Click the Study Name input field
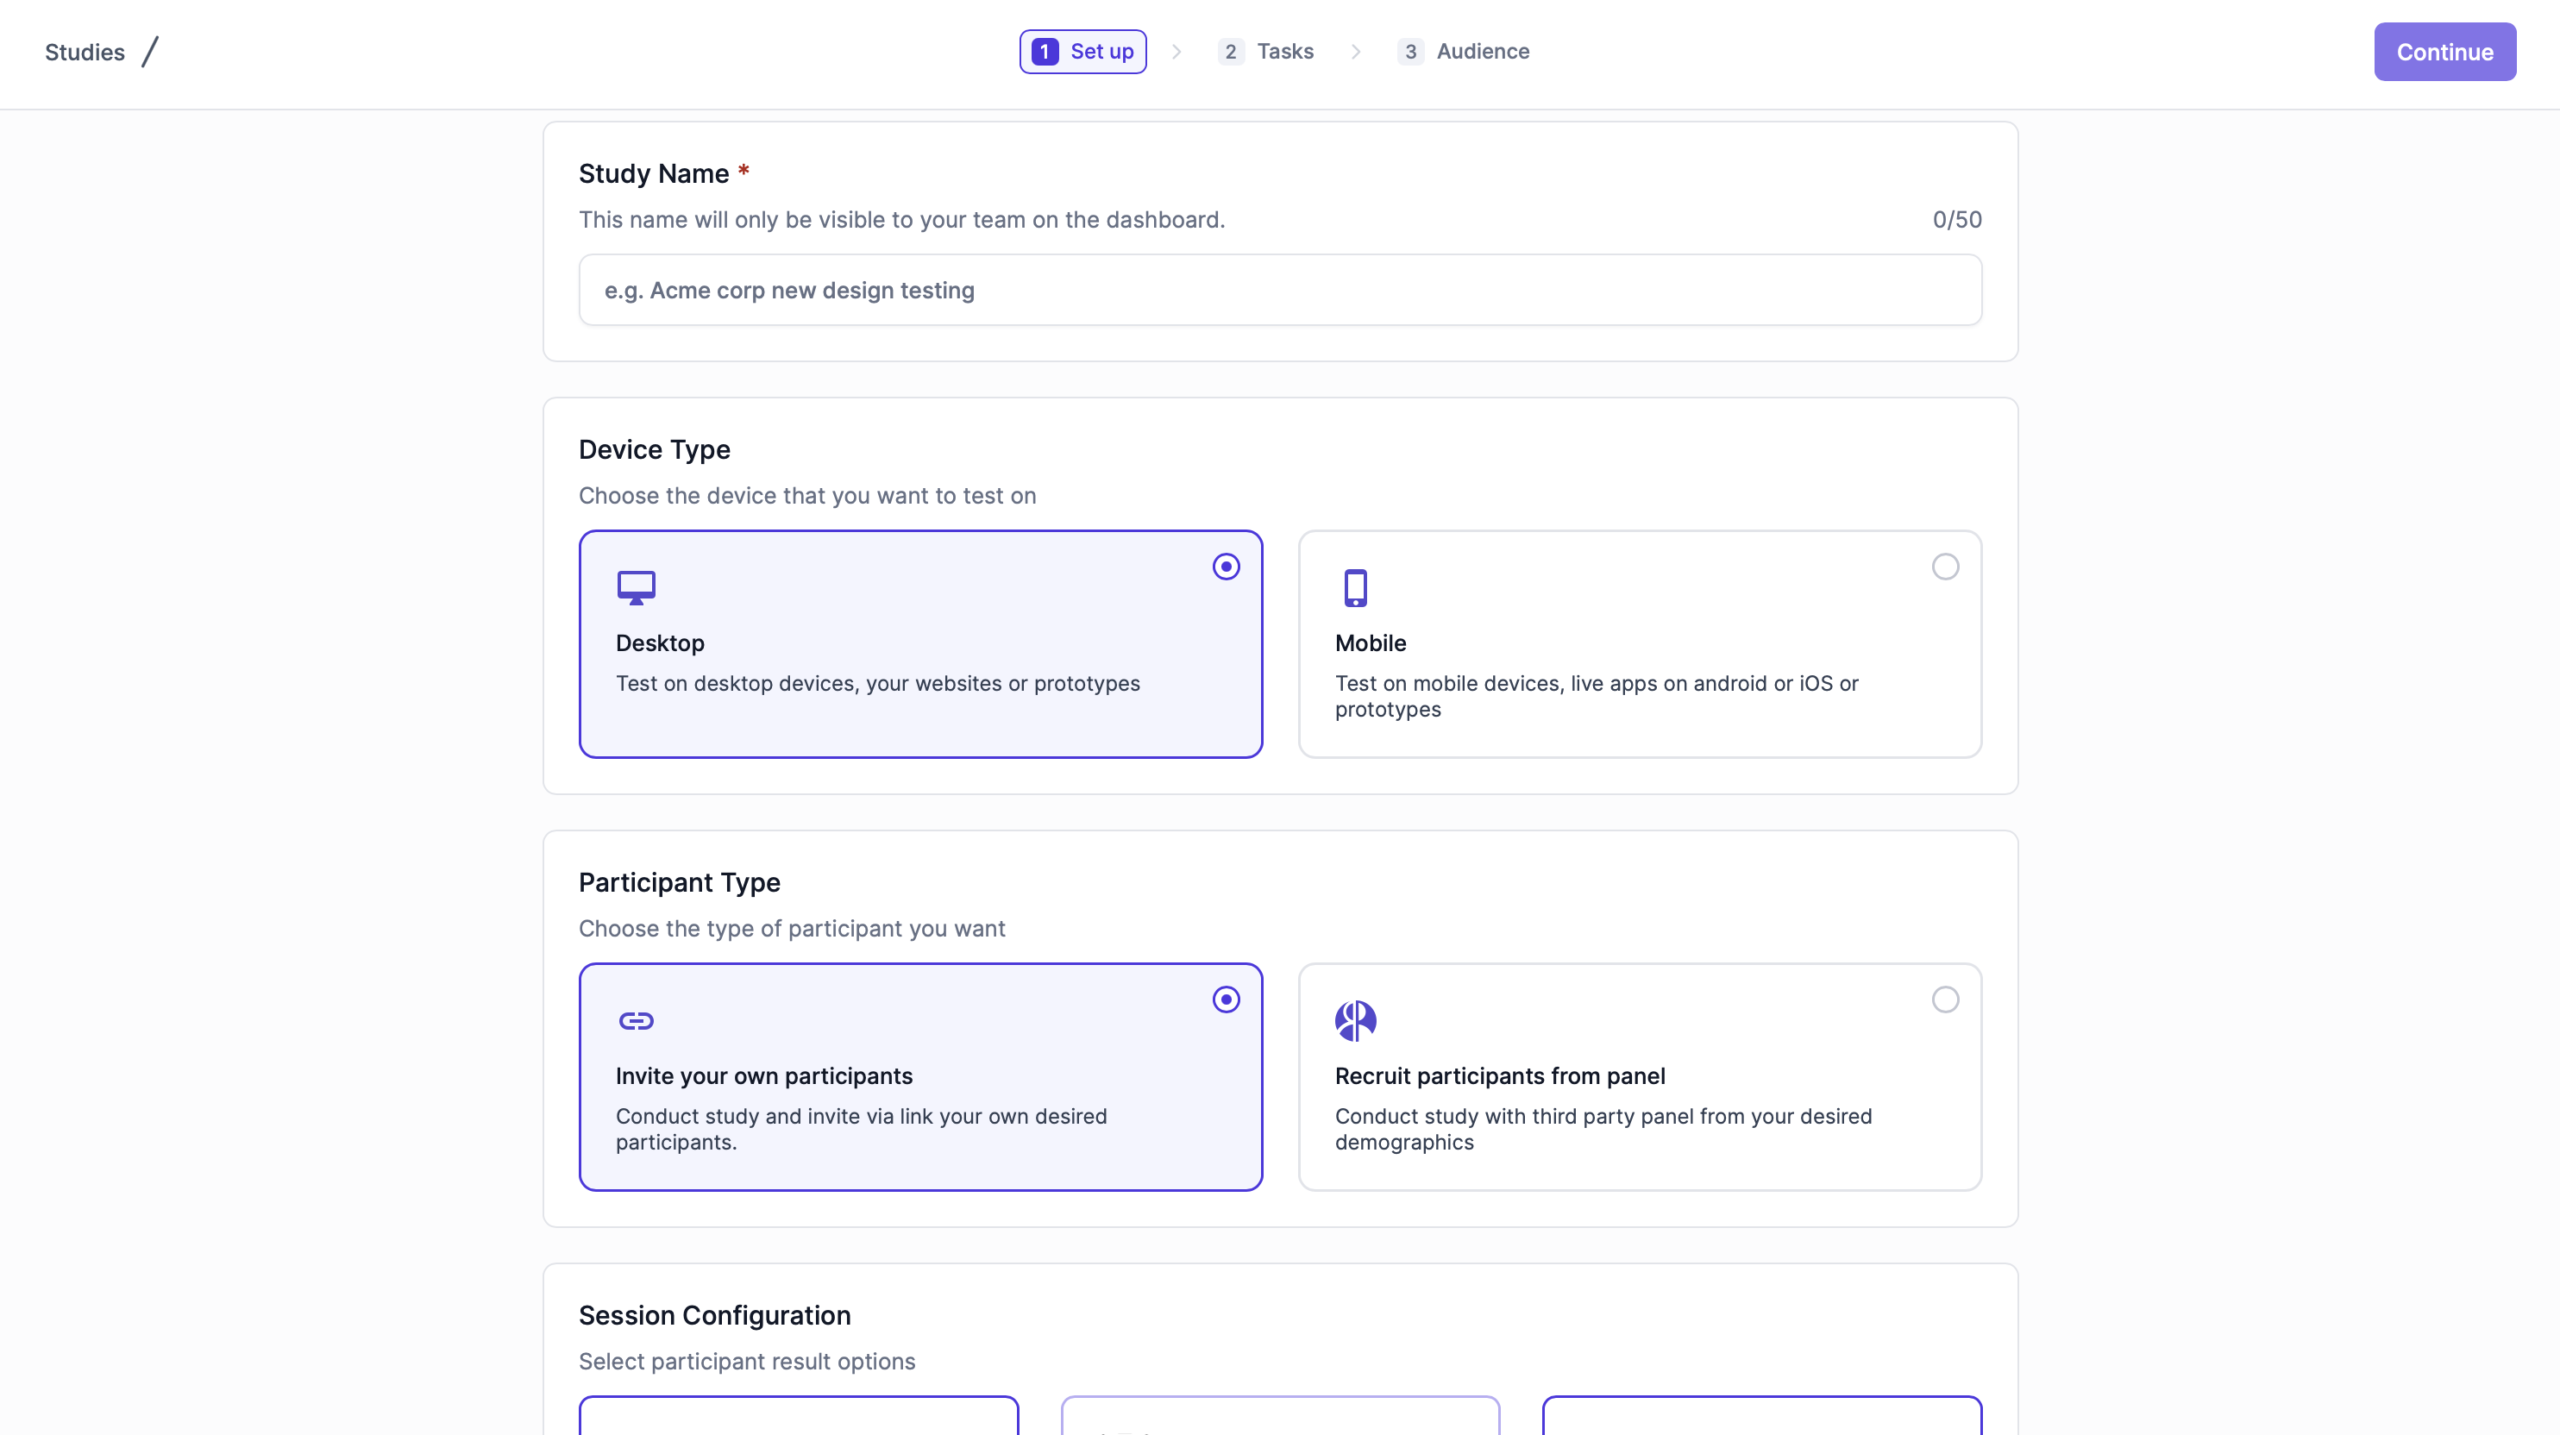The width and height of the screenshot is (2560, 1435). coord(1280,290)
